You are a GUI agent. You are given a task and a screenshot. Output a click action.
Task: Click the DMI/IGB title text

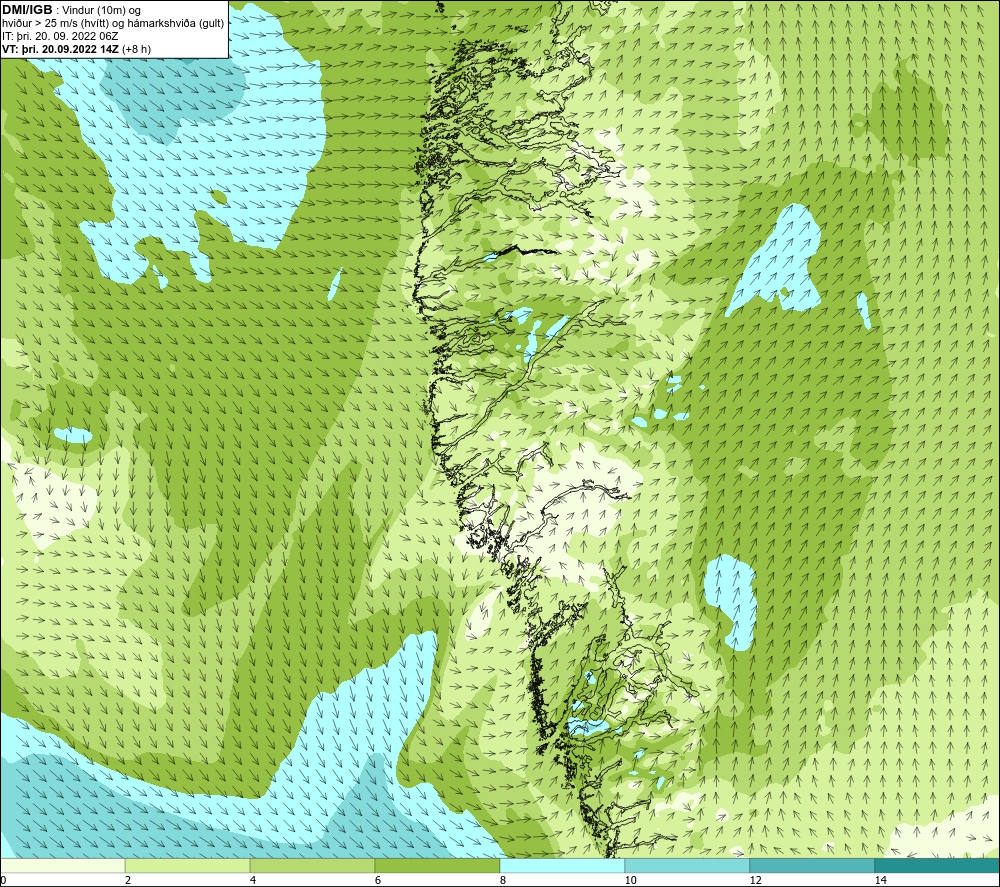(x=27, y=10)
